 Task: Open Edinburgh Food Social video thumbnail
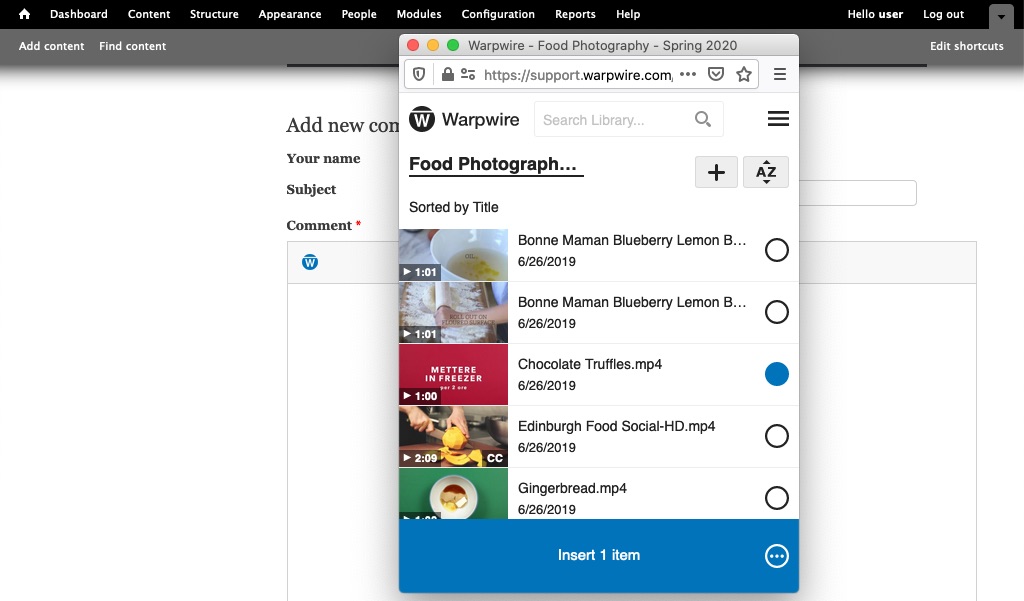[453, 436]
